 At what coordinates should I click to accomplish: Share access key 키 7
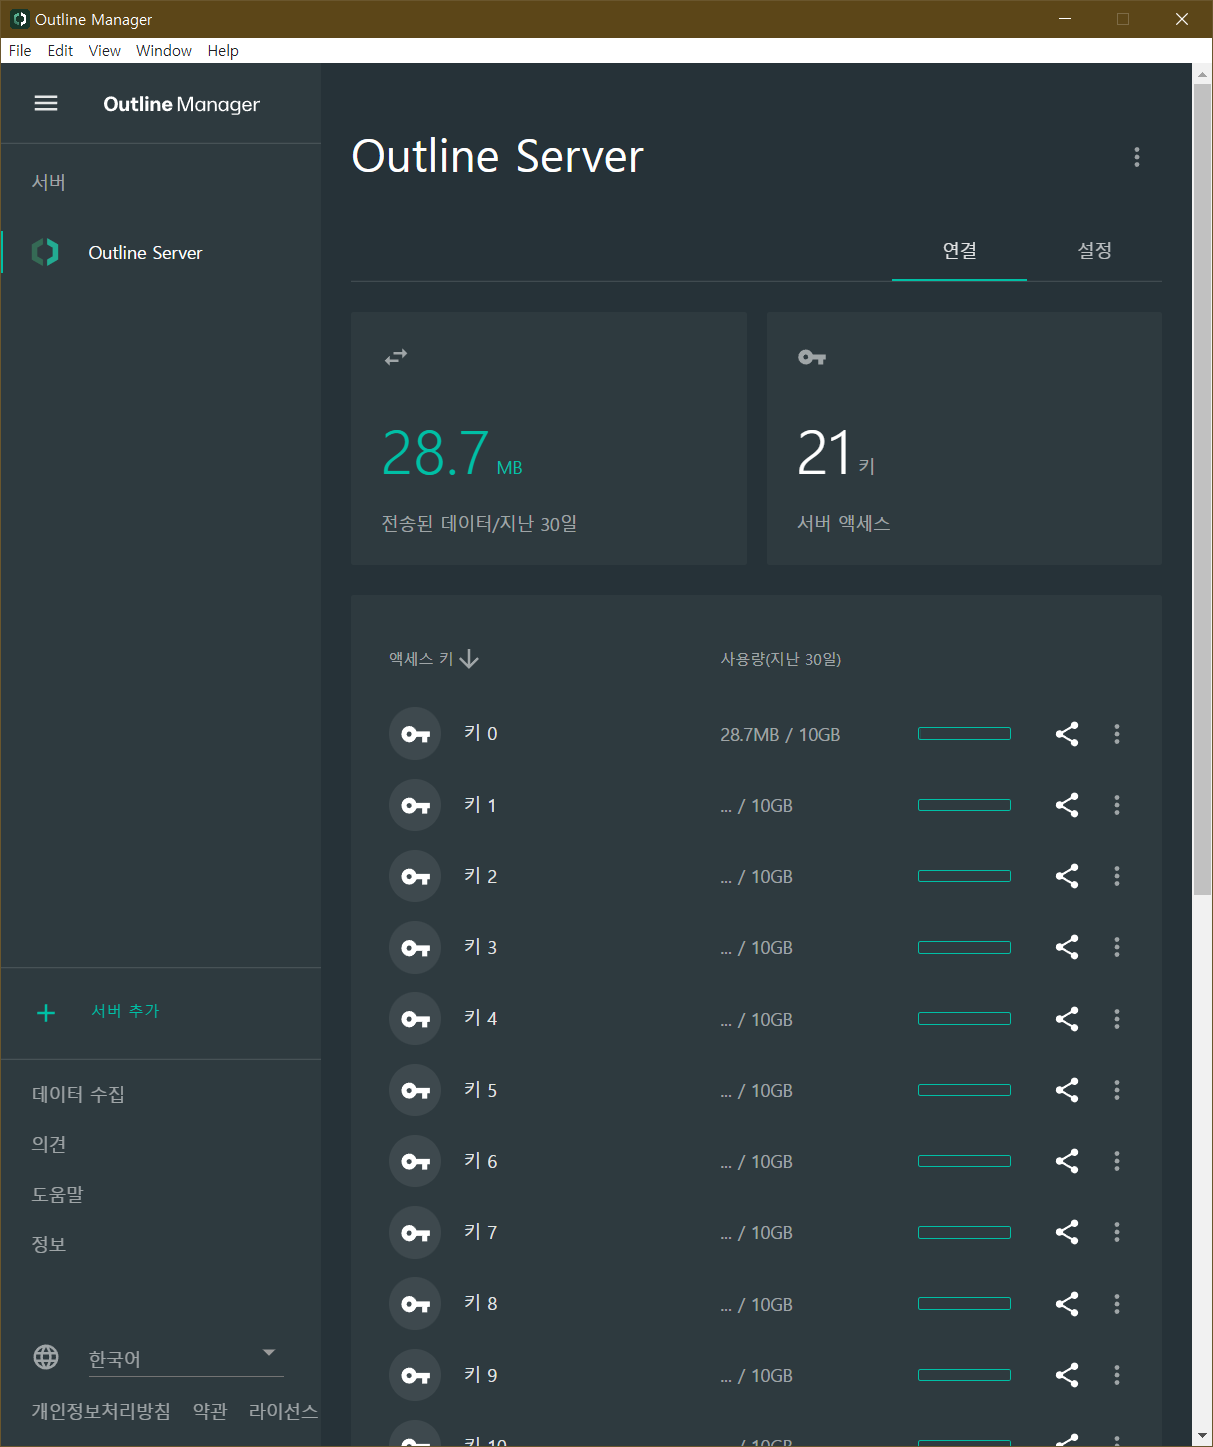tap(1067, 1232)
